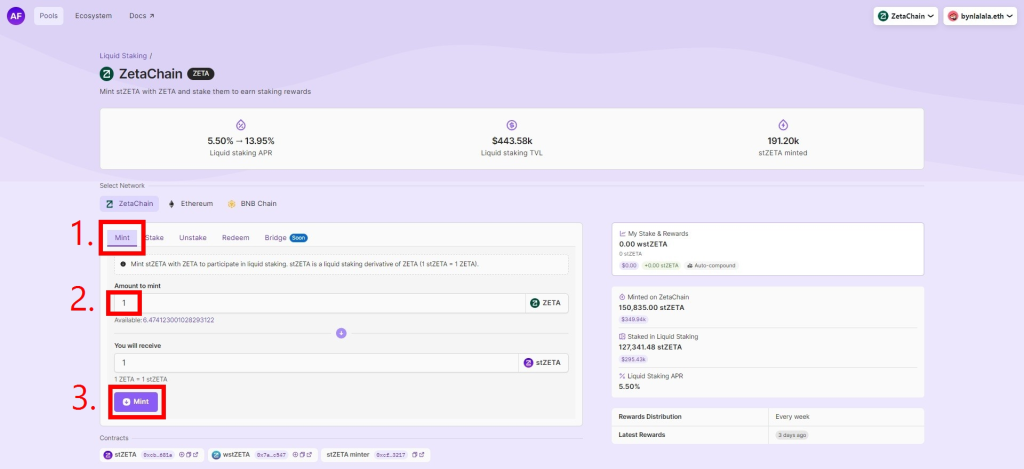The image size is (1024, 469).
Task: Copy the stZETA minter contract address
Action: tap(415, 455)
